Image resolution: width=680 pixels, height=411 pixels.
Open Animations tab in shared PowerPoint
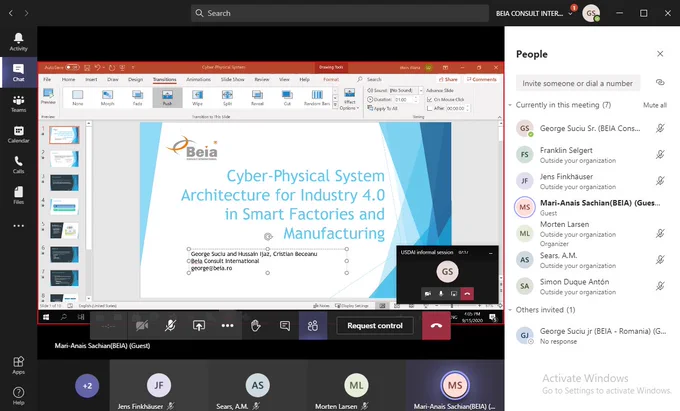tap(198, 79)
